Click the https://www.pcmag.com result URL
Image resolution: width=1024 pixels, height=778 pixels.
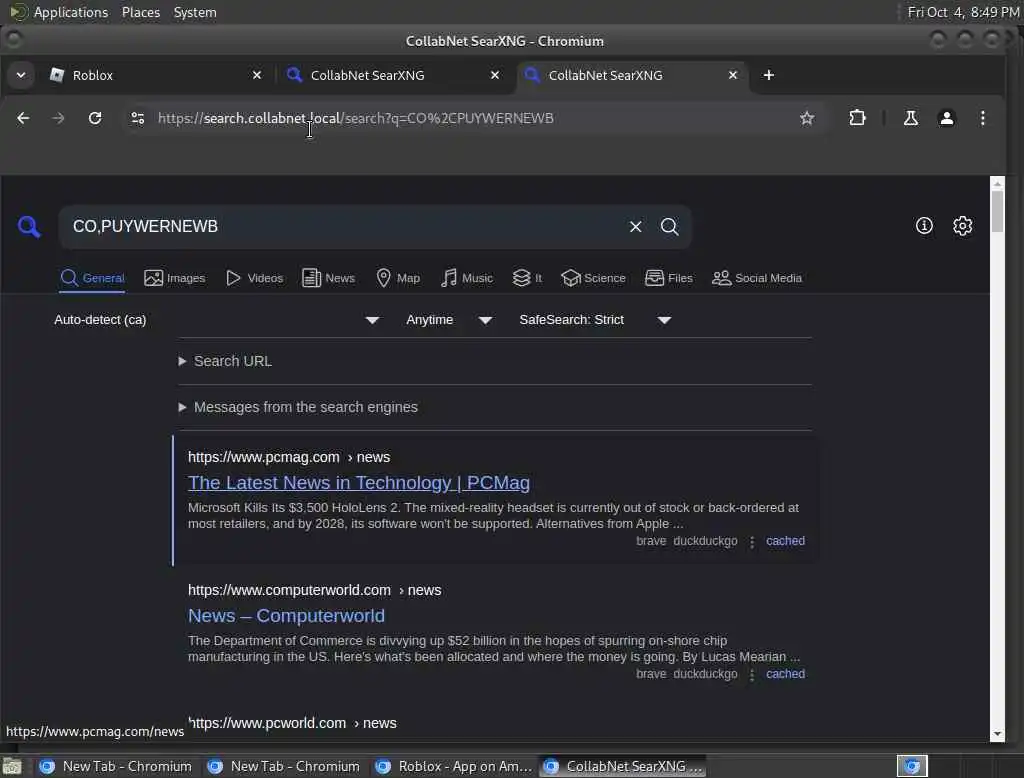pos(289,457)
